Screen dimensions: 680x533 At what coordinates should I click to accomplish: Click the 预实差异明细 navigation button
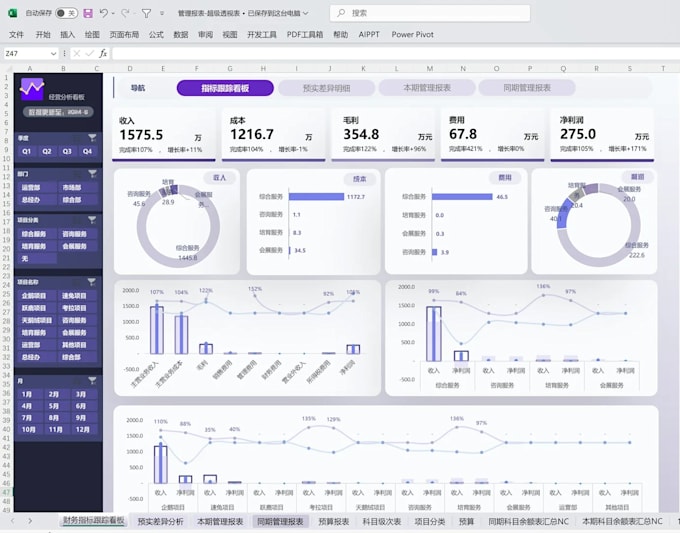click(326, 88)
